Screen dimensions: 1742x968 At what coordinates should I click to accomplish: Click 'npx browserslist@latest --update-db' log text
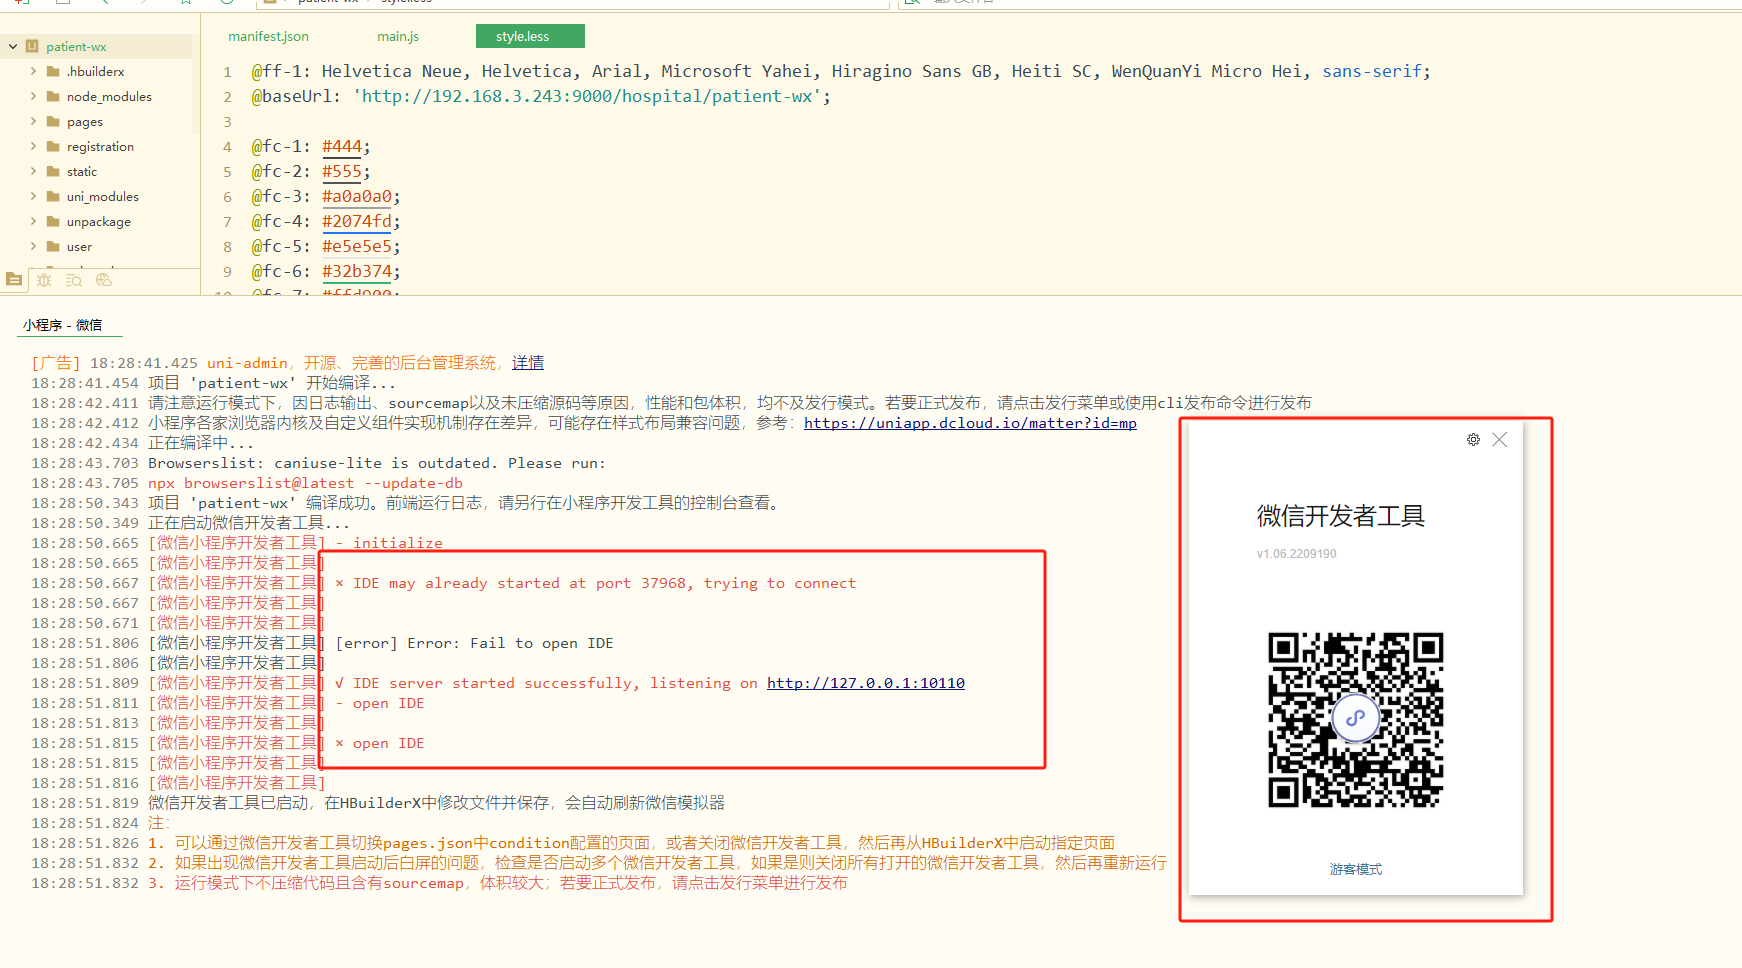(305, 483)
